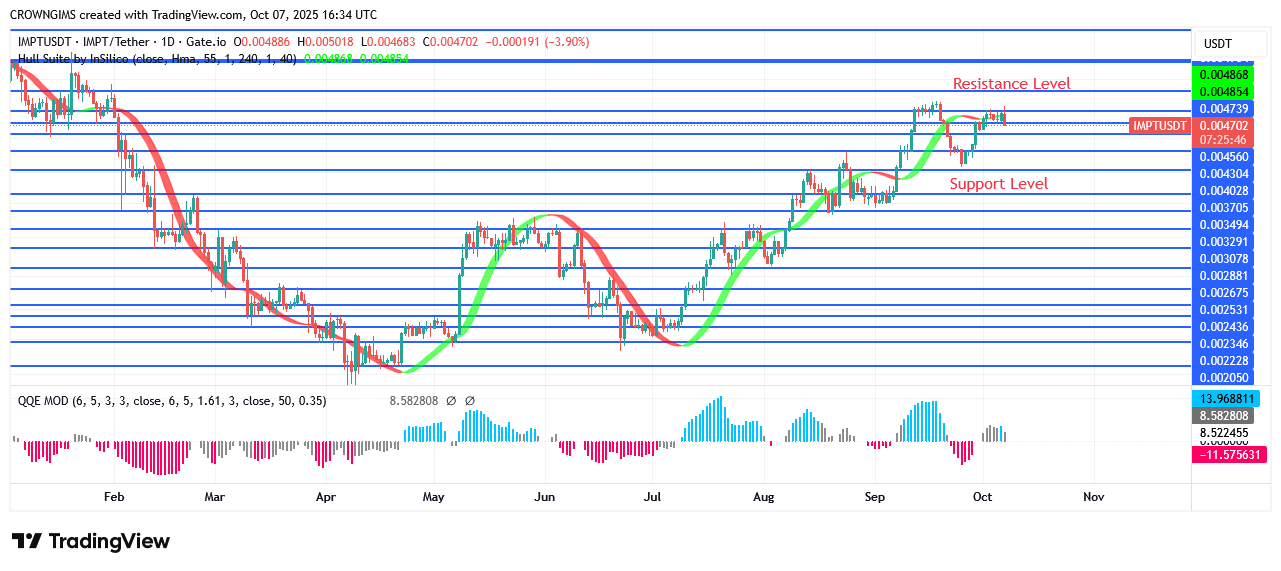This screenshot has width=1281, height=571.
Task: Click the Jul label on the time axis
Action: pos(652,496)
